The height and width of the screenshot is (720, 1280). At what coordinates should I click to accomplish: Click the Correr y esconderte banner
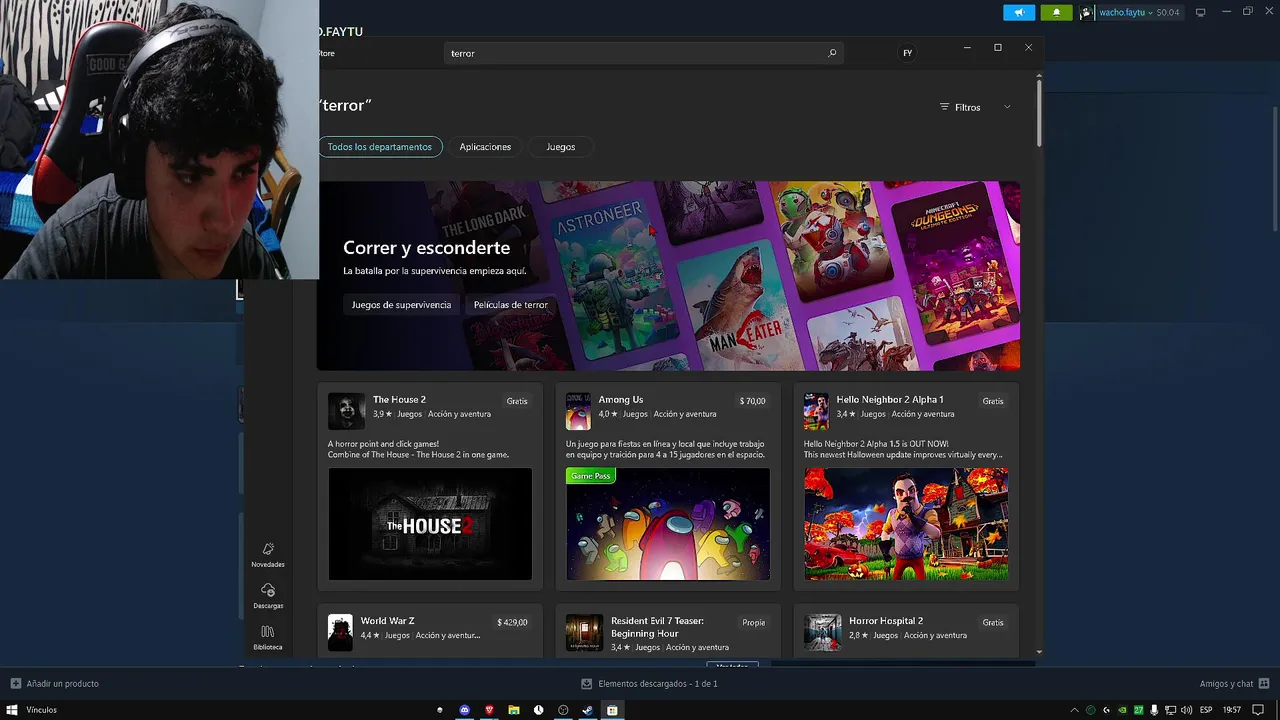tap(668, 276)
